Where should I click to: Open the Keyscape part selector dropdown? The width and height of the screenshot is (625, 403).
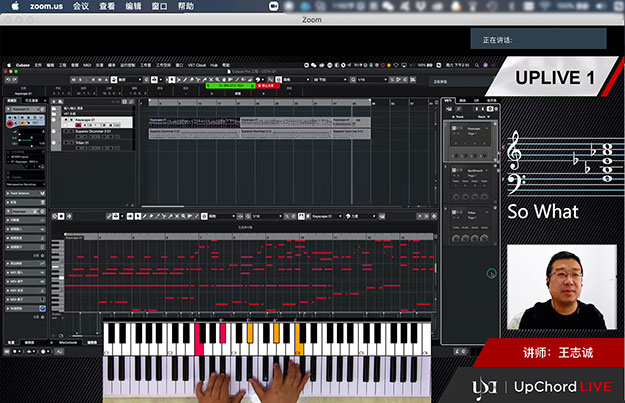point(323,215)
